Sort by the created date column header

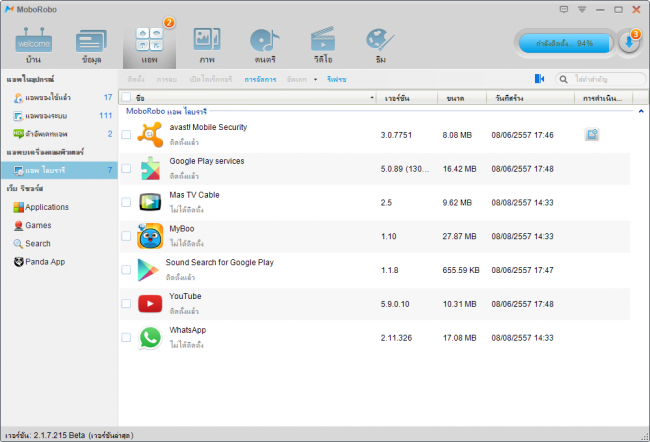point(530,98)
